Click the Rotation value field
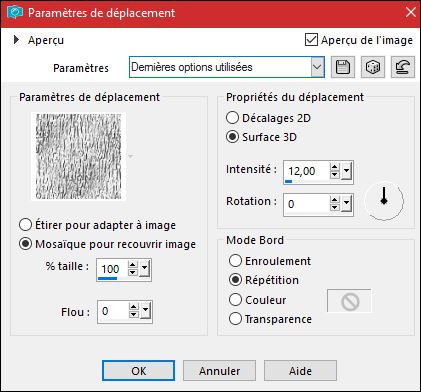This screenshot has width=421, height=392. [306, 204]
